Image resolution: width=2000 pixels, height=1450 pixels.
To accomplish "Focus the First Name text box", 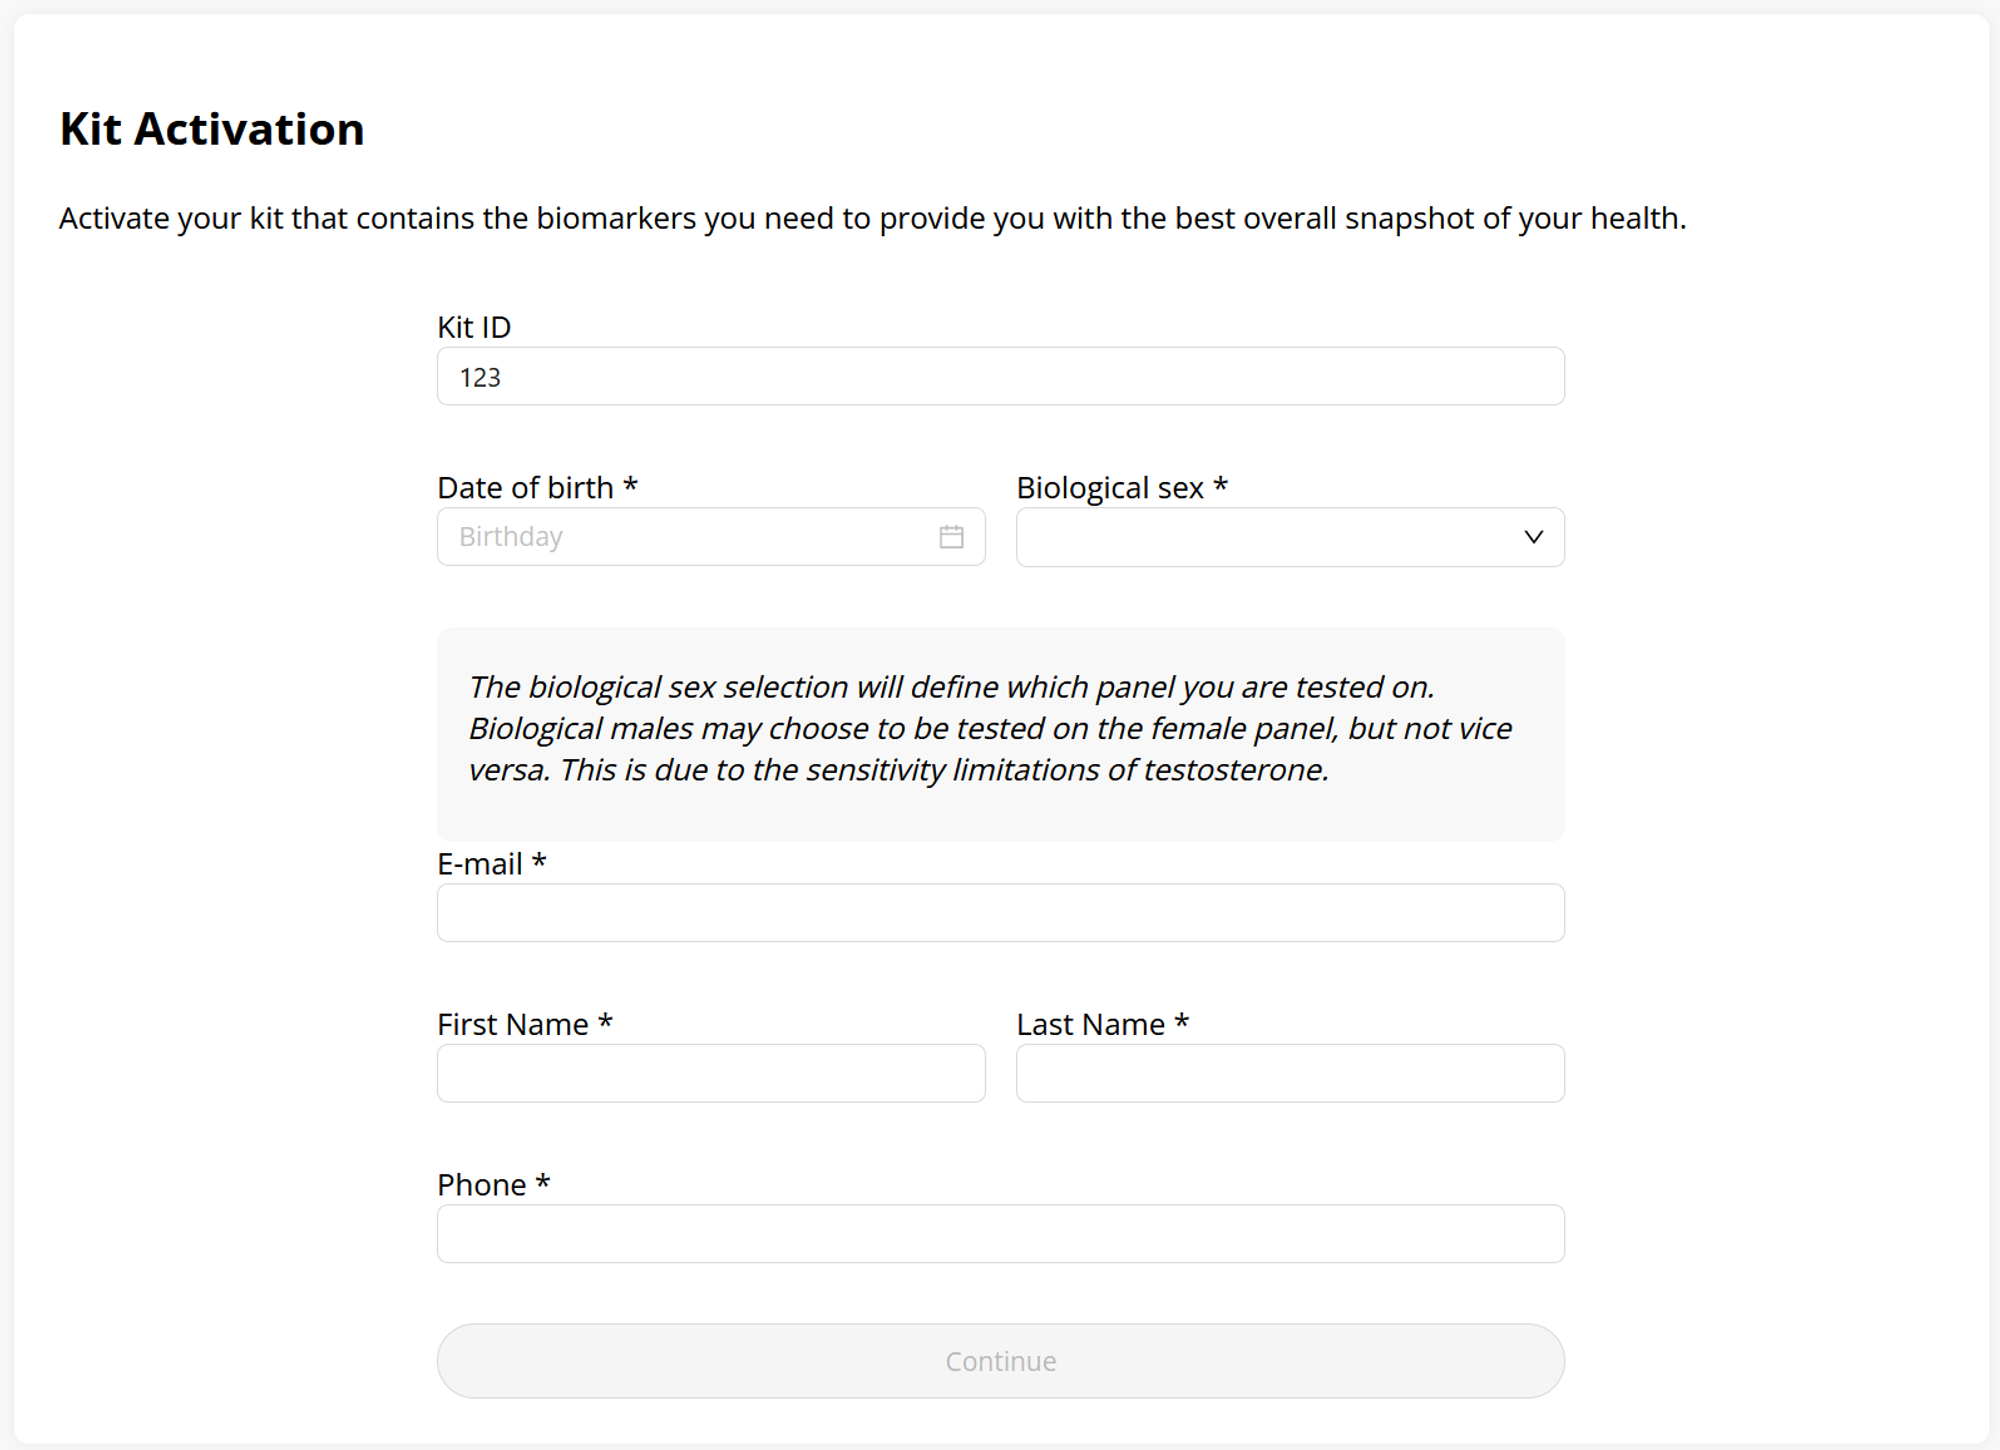I will (711, 1073).
